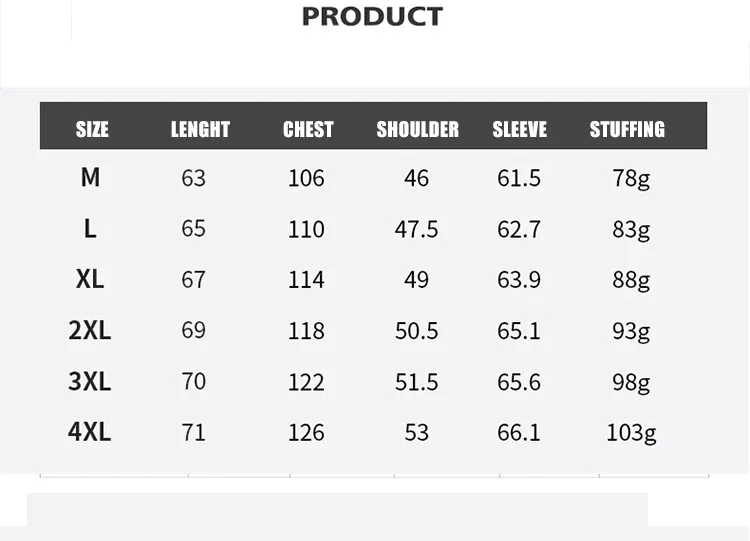Select stuffing value 103g in 4XL row

click(x=631, y=433)
